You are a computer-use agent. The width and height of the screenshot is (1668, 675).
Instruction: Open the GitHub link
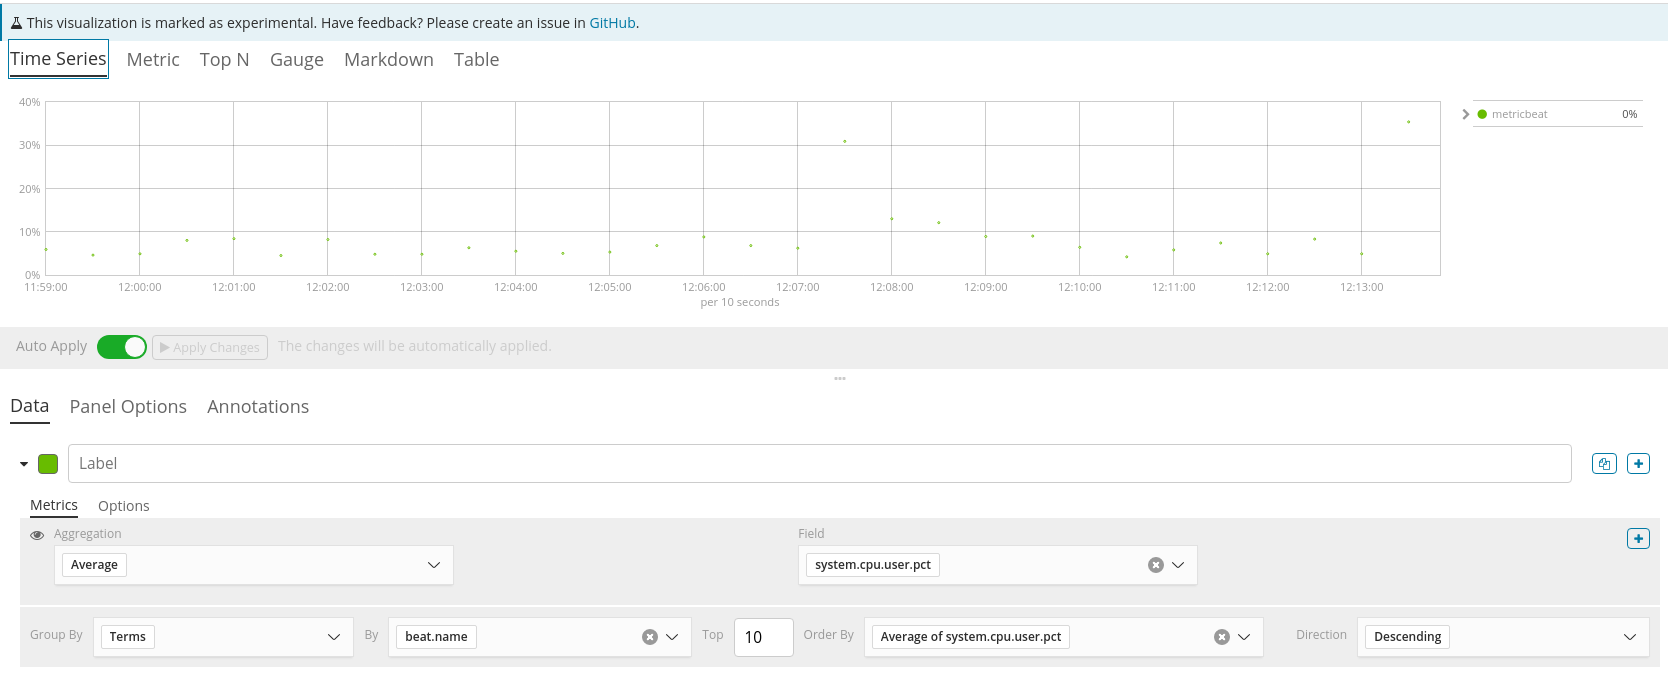point(612,23)
